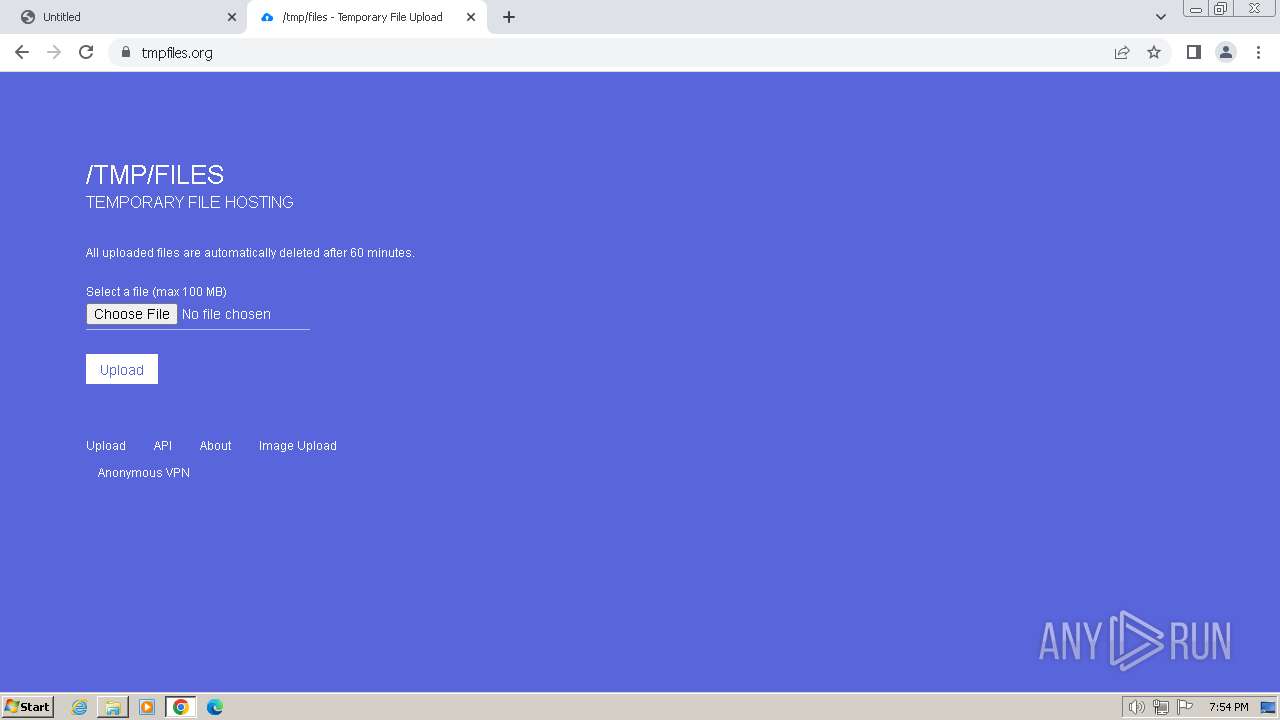Go forward to the next page
This screenshot has width=1280, height=720.
pyautogui.click(x=54, y=52)
